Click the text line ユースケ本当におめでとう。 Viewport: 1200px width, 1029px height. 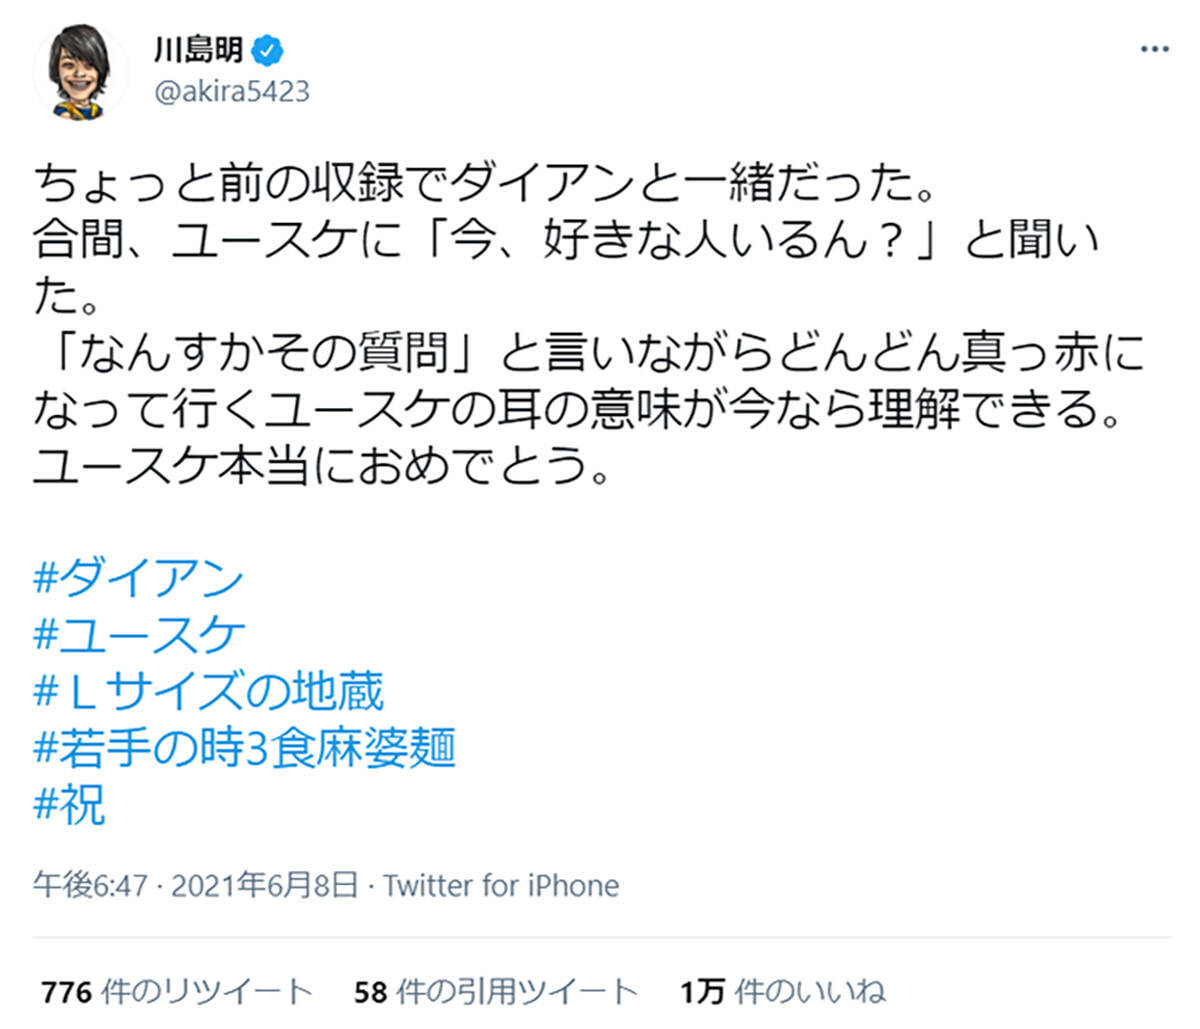click(x=322, y=468)
